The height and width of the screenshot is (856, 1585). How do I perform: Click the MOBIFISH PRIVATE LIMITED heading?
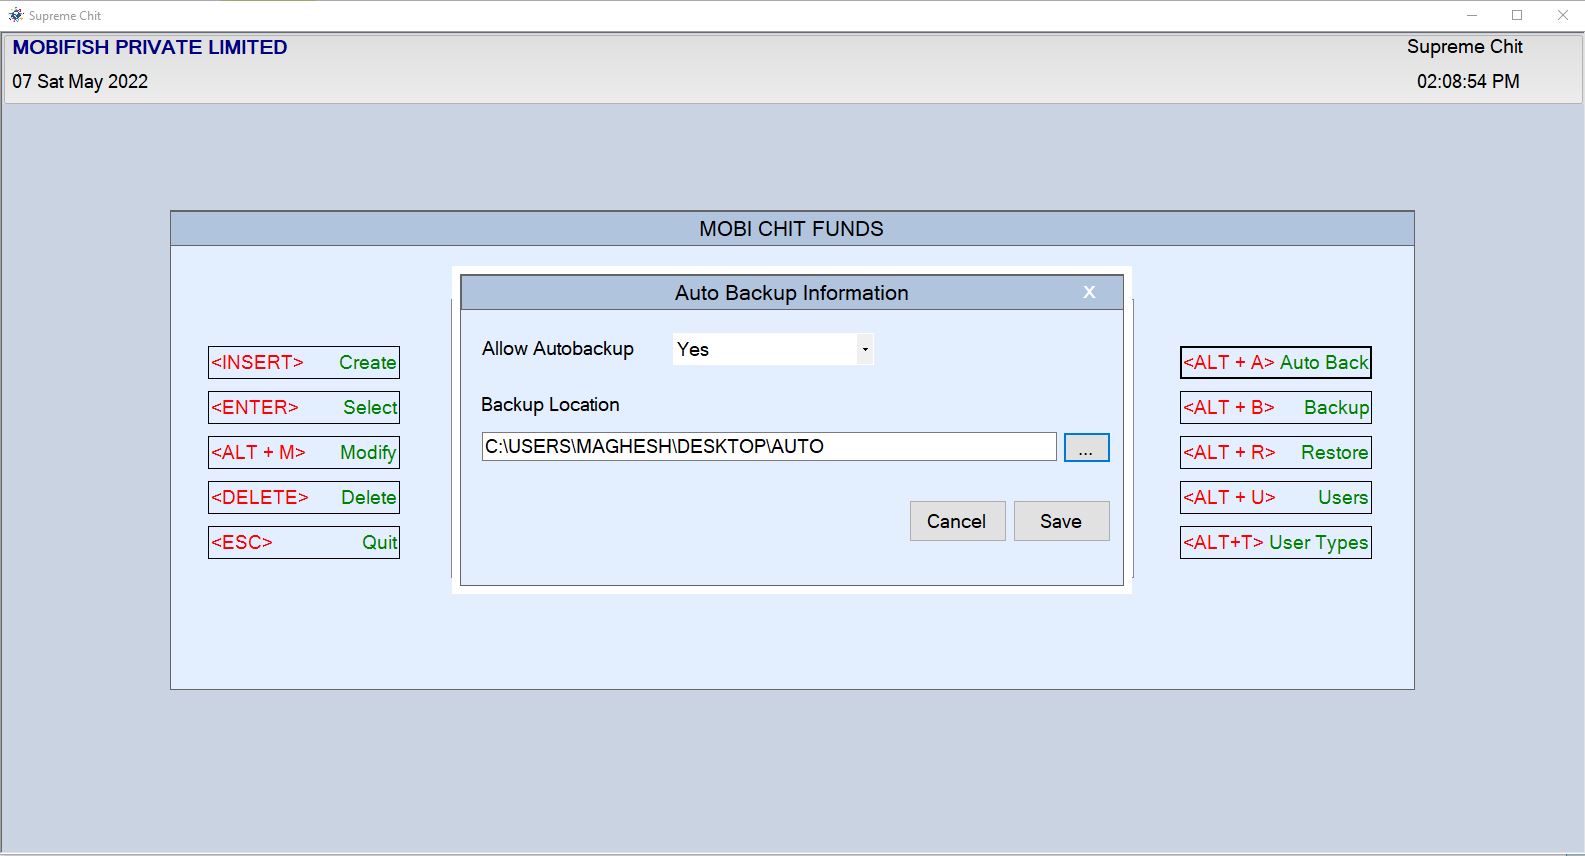pos(150,47)
